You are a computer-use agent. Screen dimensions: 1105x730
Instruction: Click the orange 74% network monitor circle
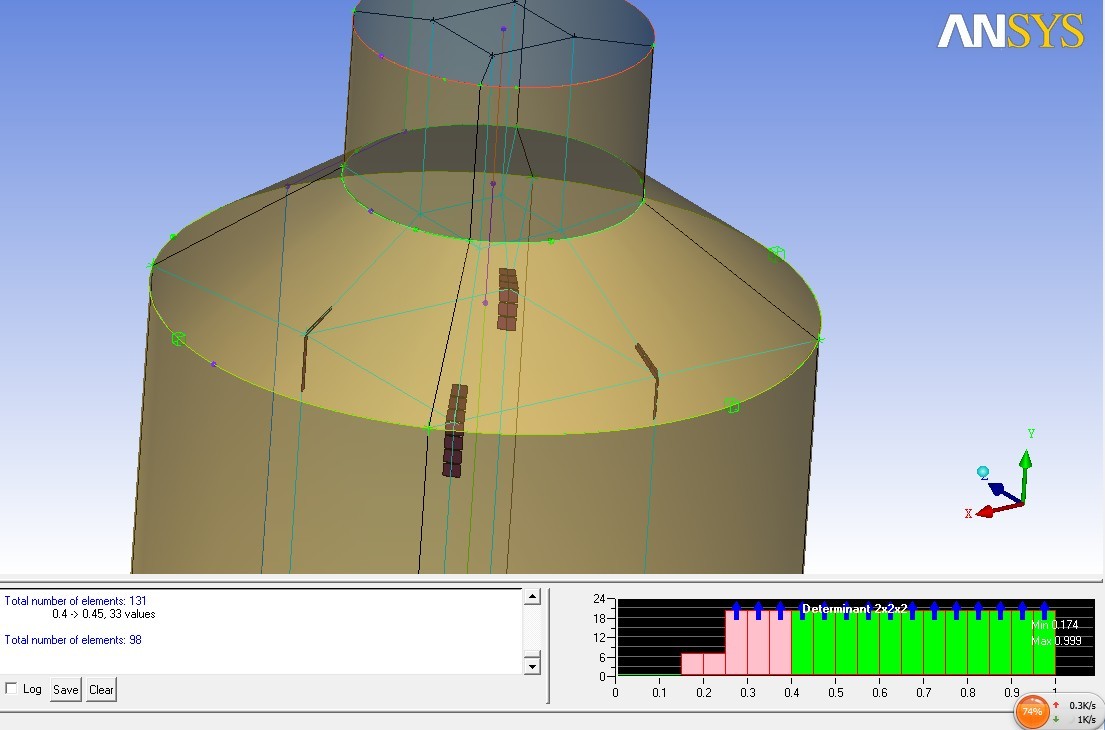pyautogui.click(x=1031, y=711)
